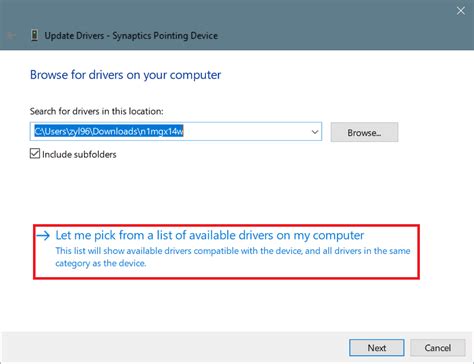Click the back arrow in the title bar
This screenshot has height=364, width=474.
[11, 35]
